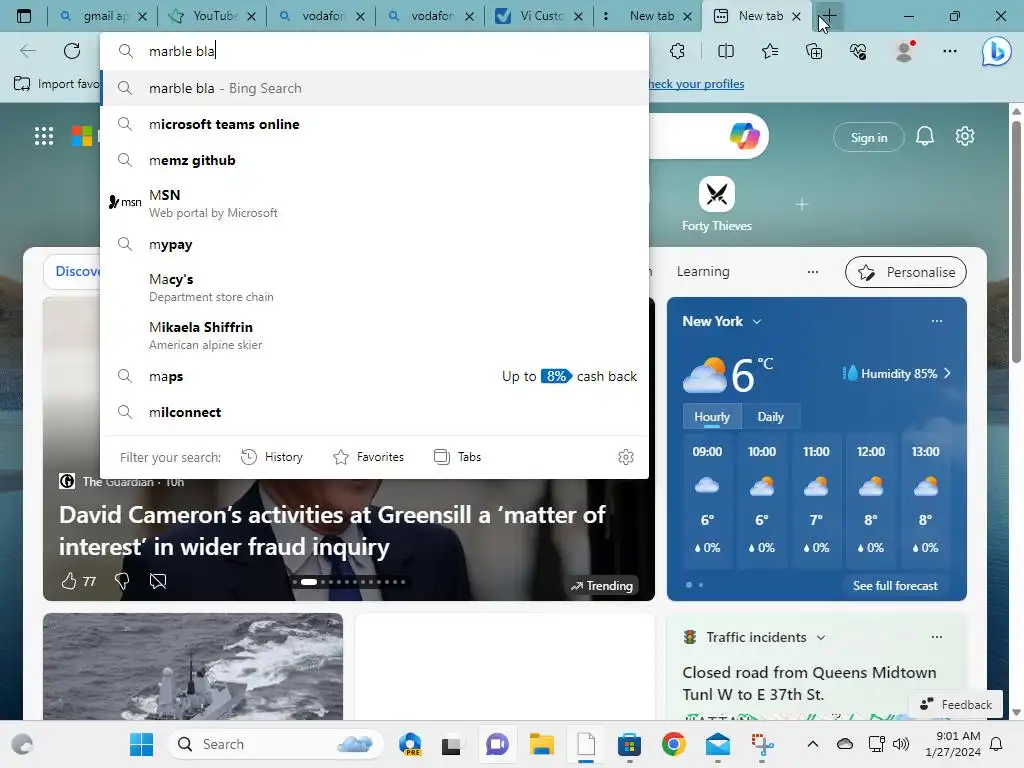Dislike the David Cameron article

(x=122, y=581)
